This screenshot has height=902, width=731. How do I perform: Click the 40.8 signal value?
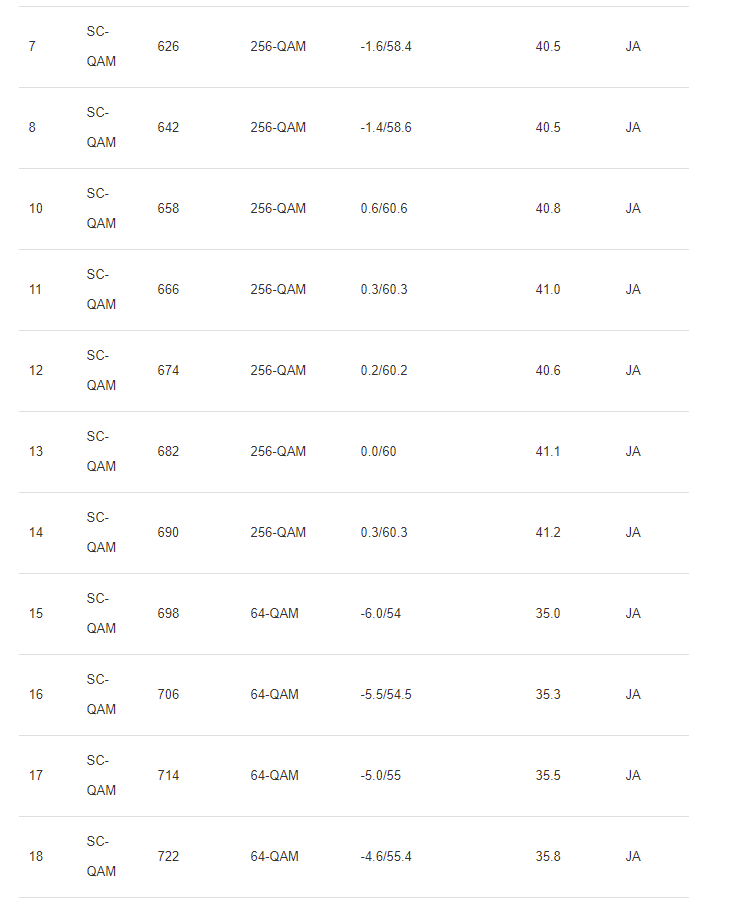[547, 209]
